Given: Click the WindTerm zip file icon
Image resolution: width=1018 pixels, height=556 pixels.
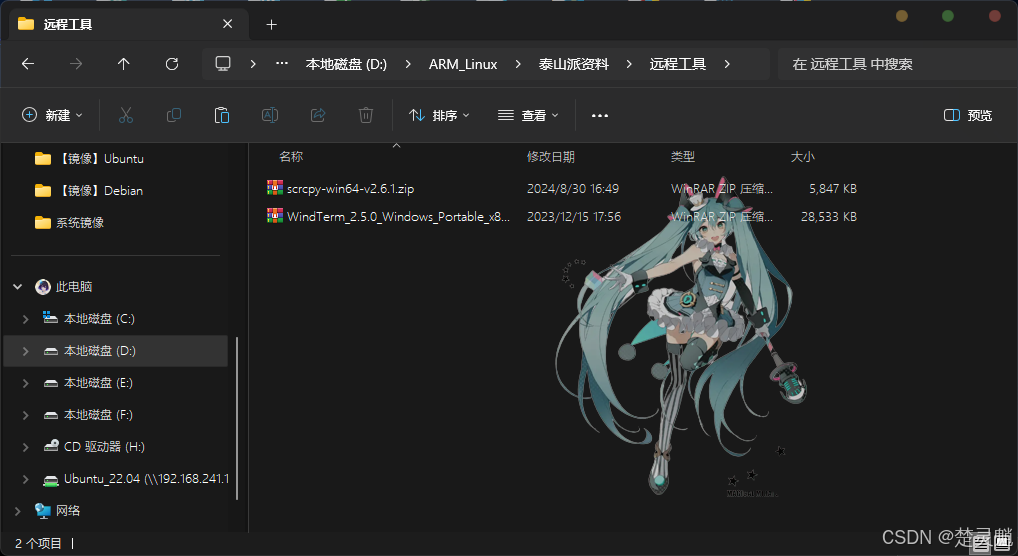Looking at the screenshot, I should coord(275,216).
